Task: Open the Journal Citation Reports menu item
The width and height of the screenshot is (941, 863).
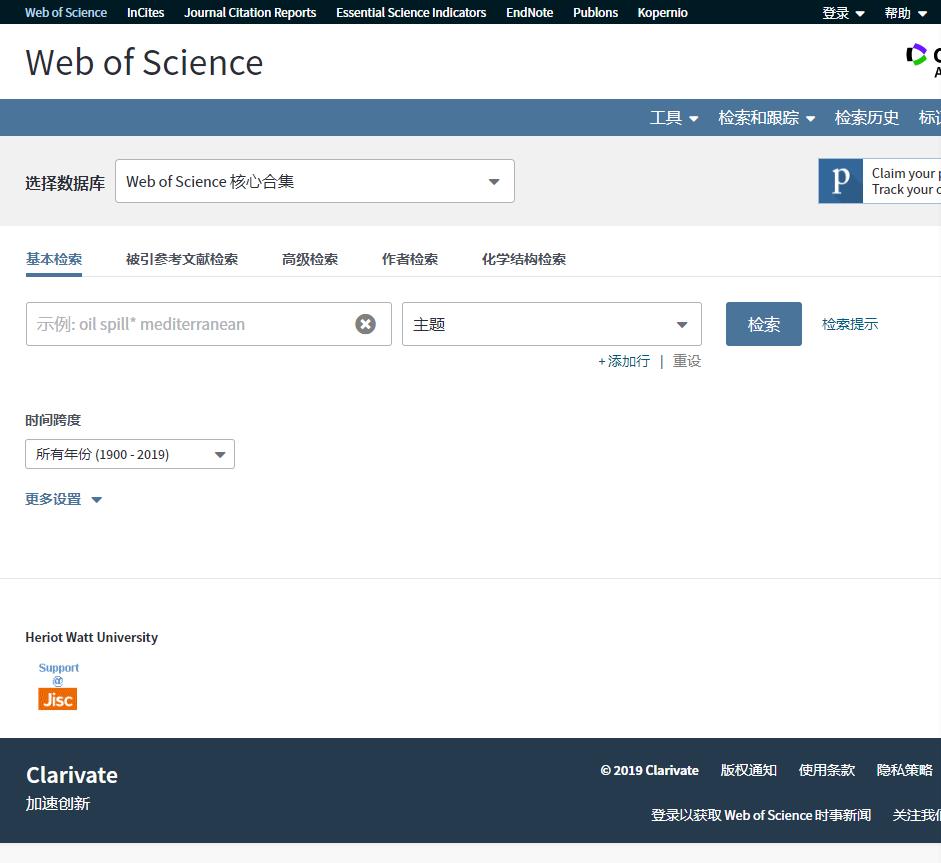Action: coord(250,12)
